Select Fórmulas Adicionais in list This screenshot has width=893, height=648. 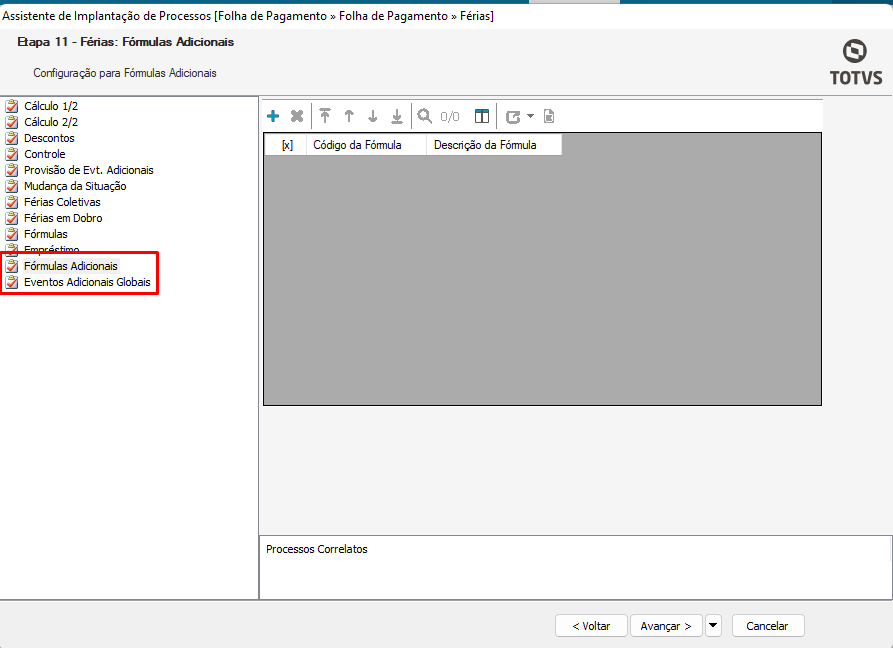pos(71,266)
